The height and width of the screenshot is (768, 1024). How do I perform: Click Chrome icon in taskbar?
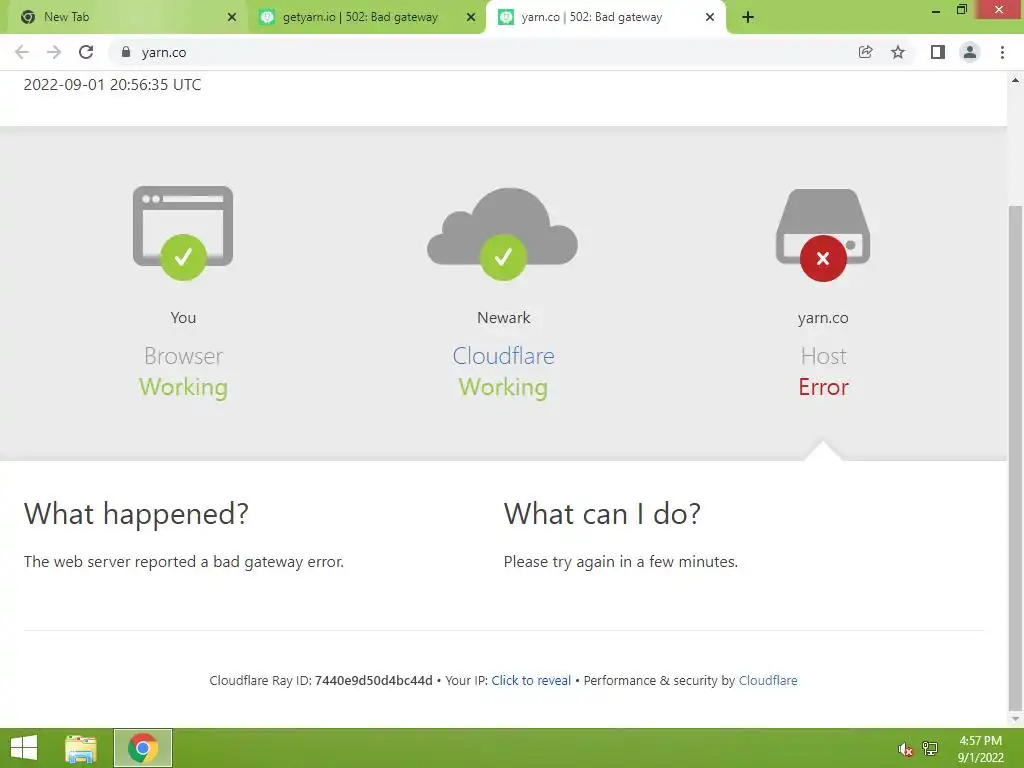[143, 748]
